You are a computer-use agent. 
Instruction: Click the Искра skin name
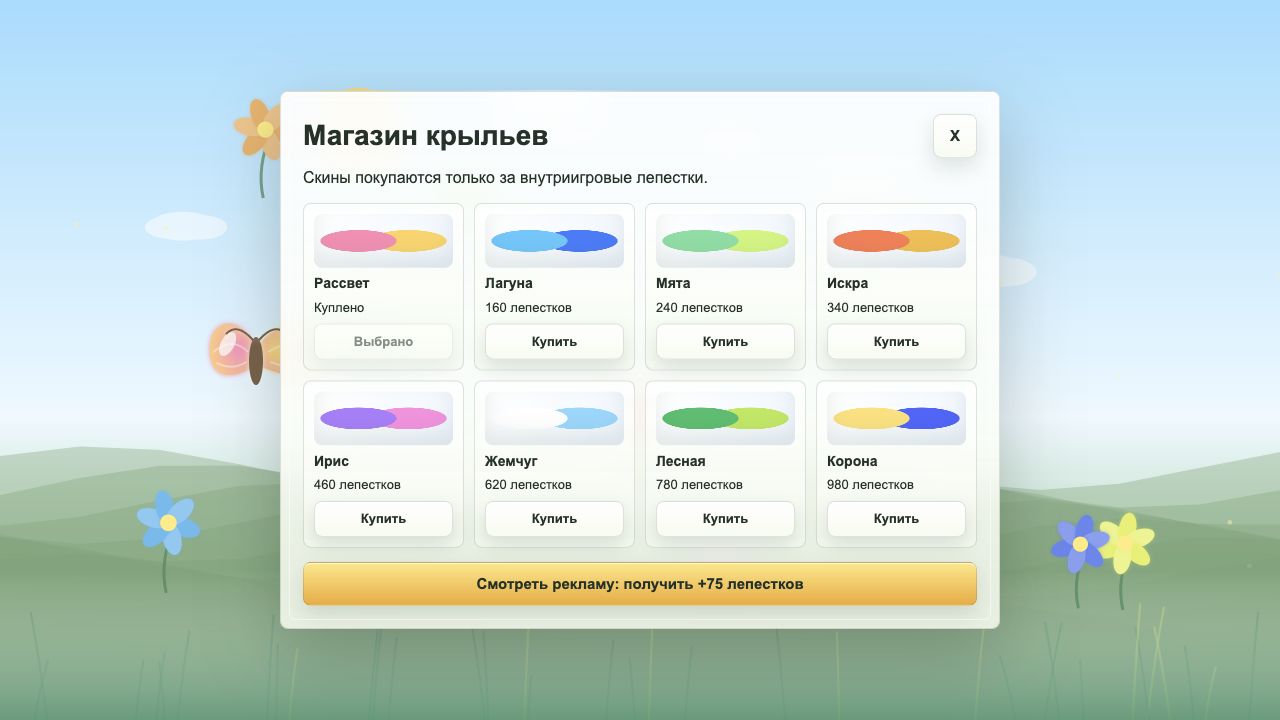pyautogui.click(x=847, y=283)
